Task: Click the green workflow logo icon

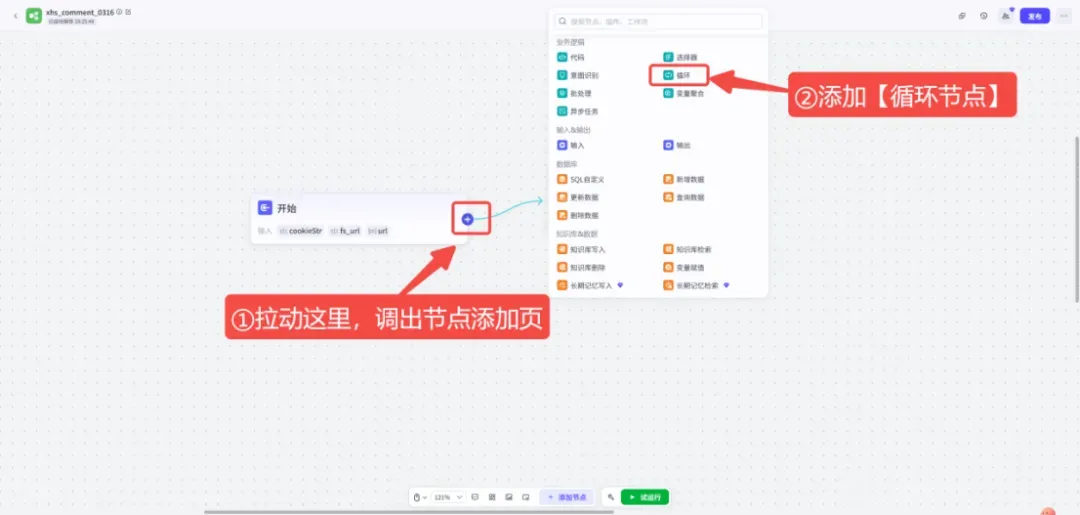Action: pos(34,15)
